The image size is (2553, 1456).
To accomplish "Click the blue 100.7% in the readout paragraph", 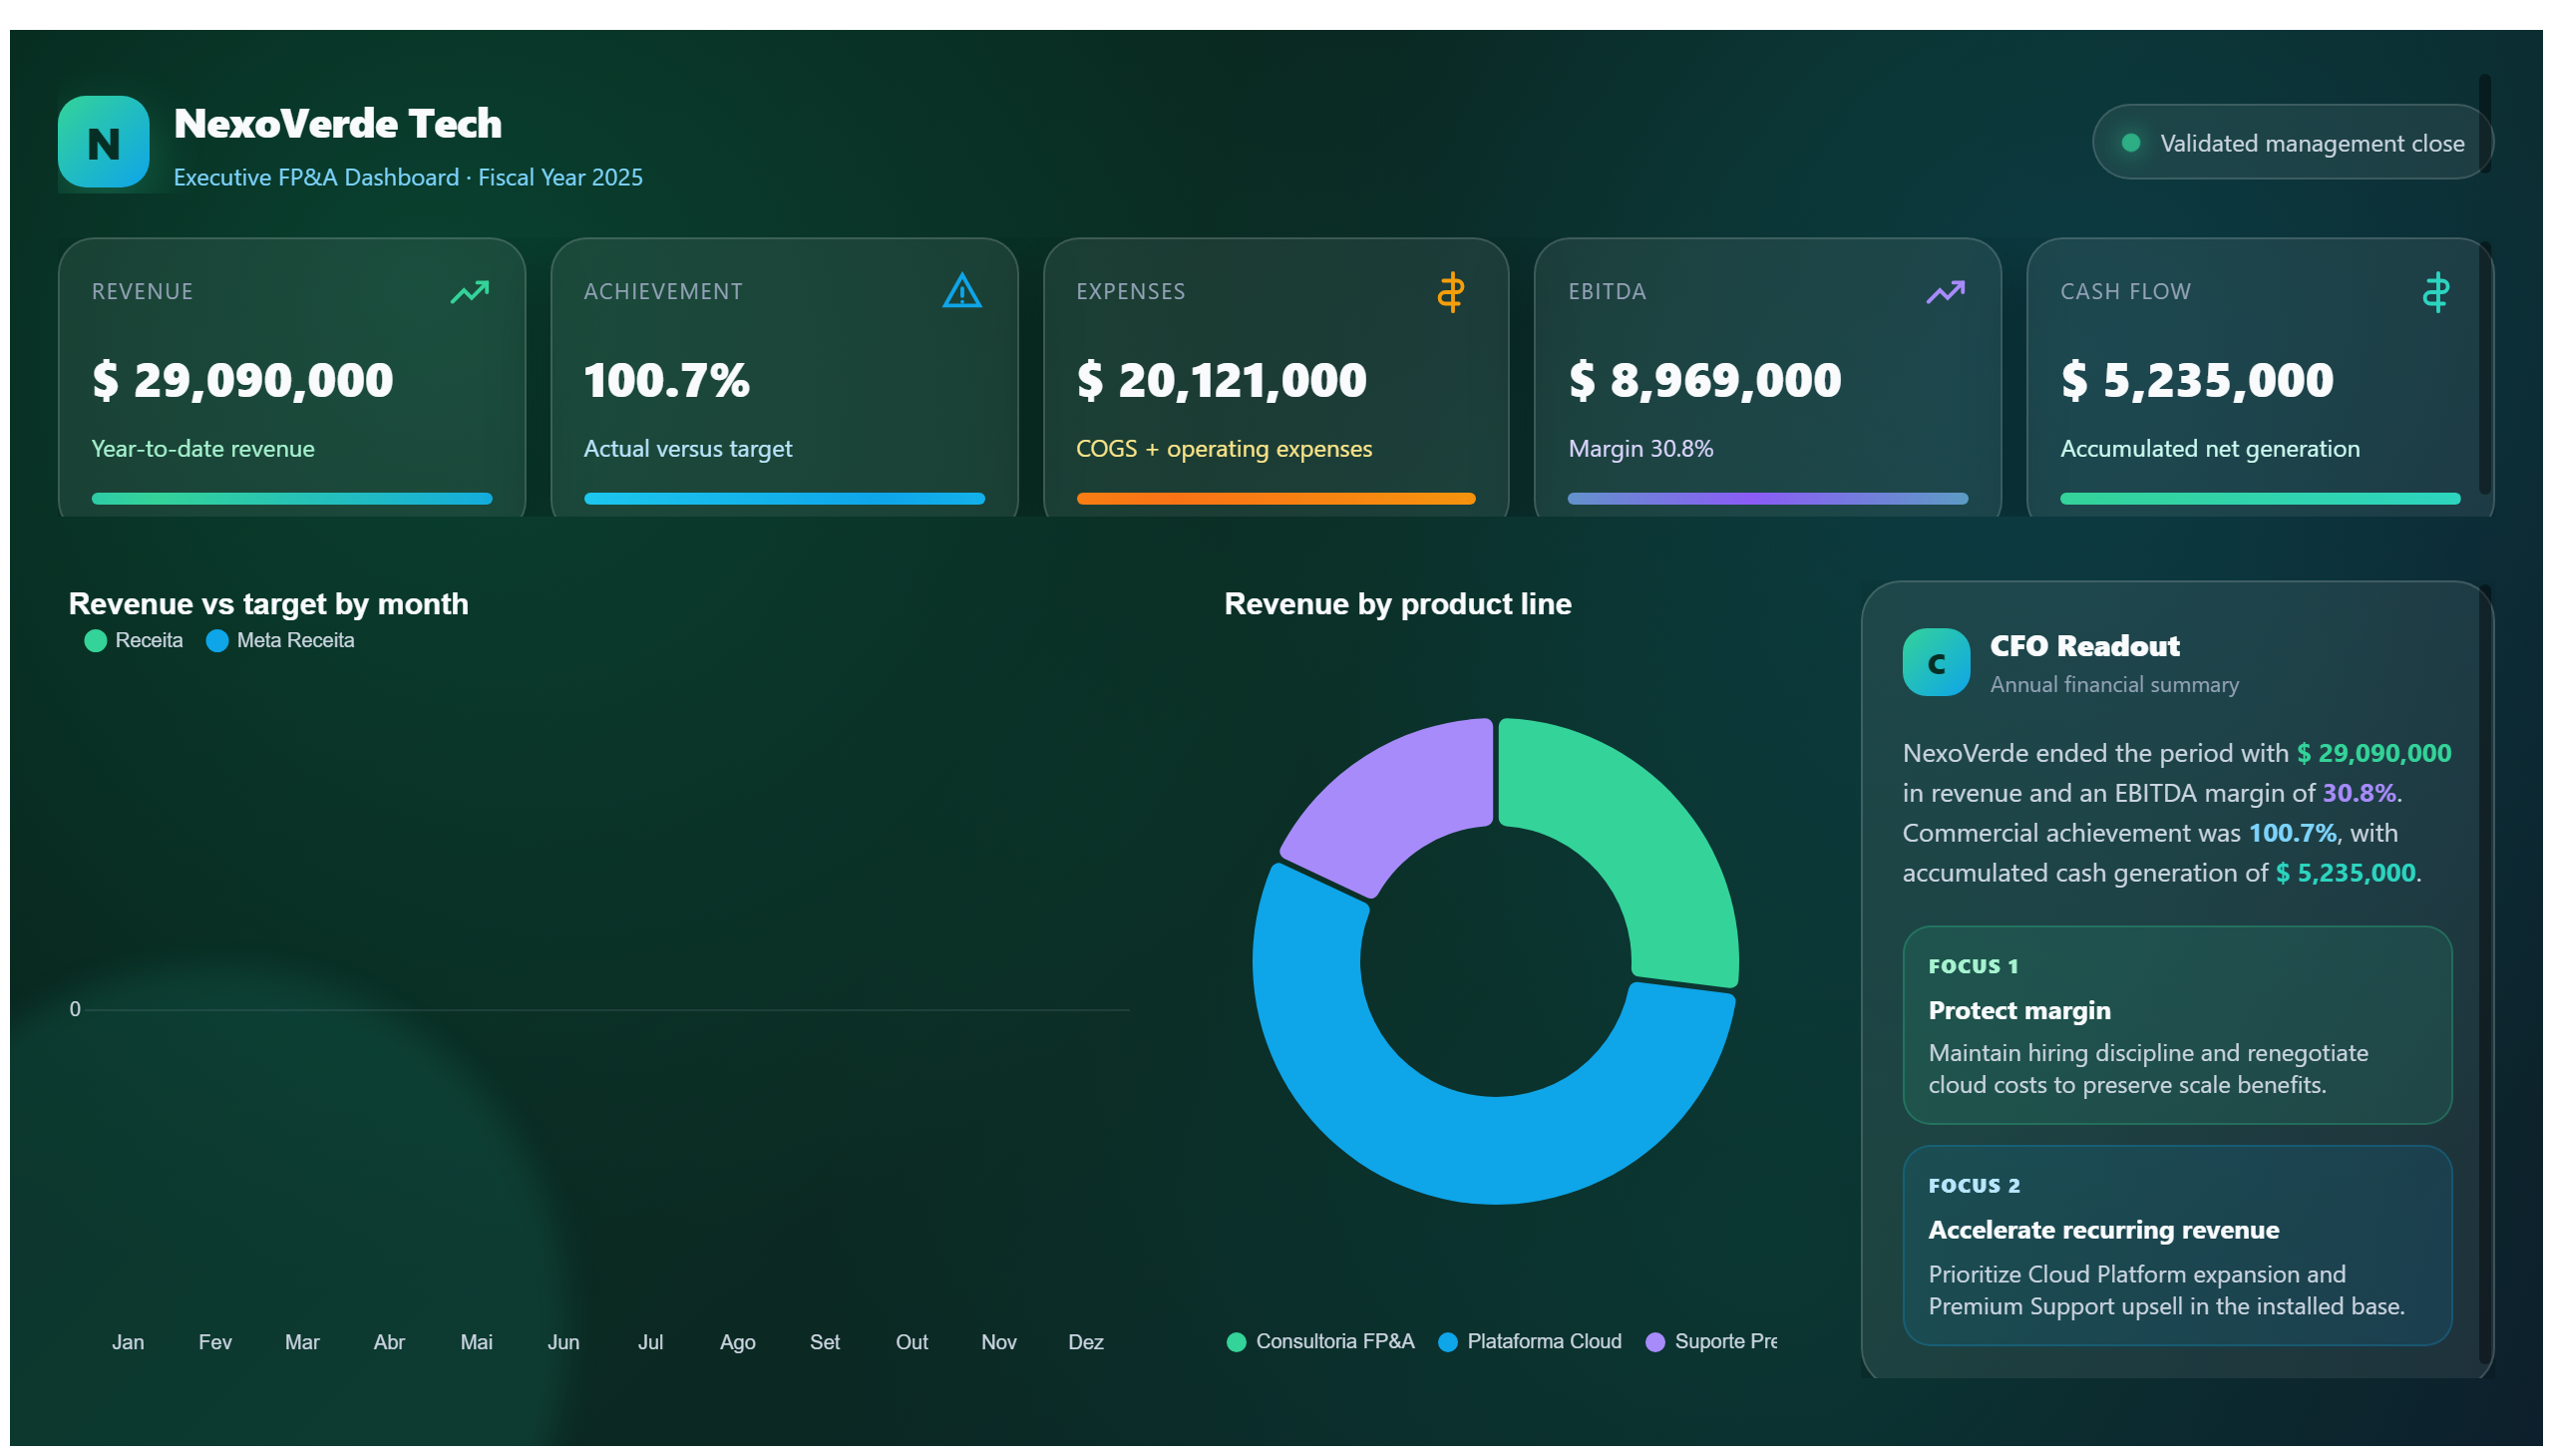I will 2291,833.
